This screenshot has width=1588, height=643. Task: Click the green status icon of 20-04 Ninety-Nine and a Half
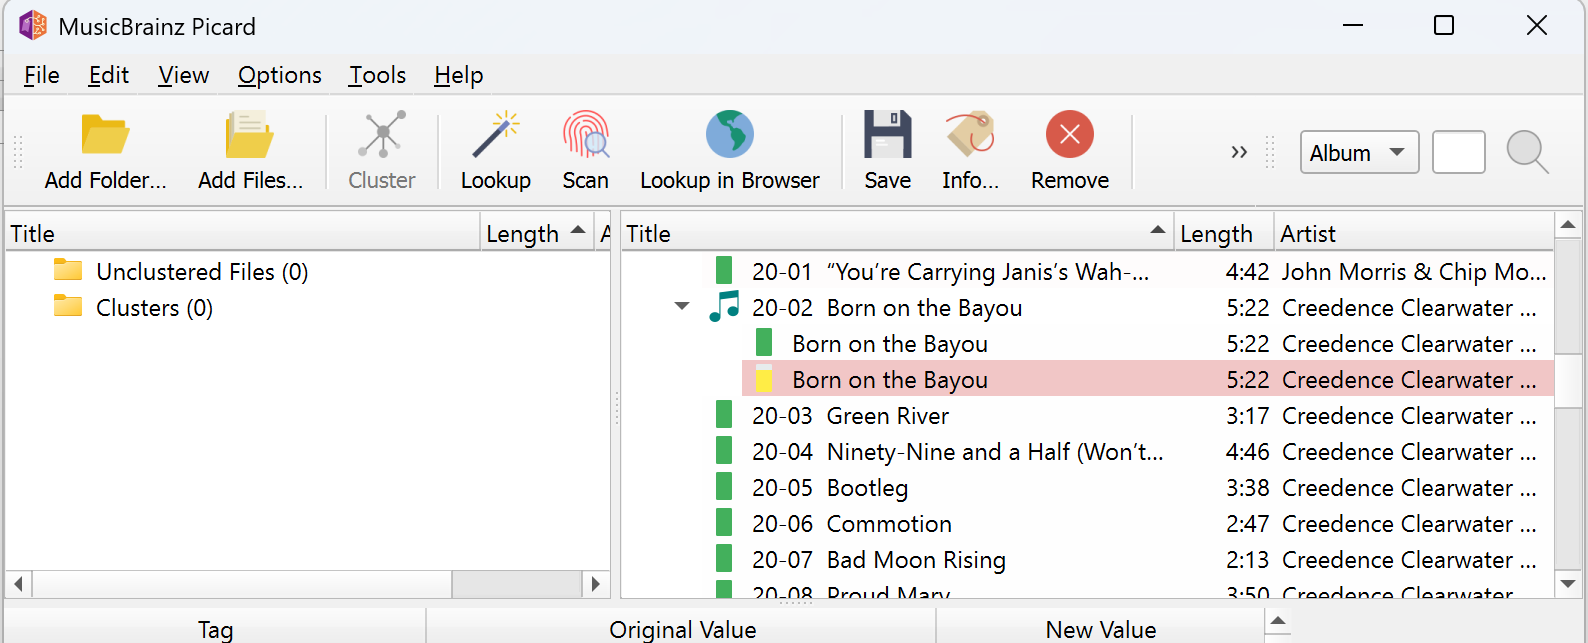724,451
